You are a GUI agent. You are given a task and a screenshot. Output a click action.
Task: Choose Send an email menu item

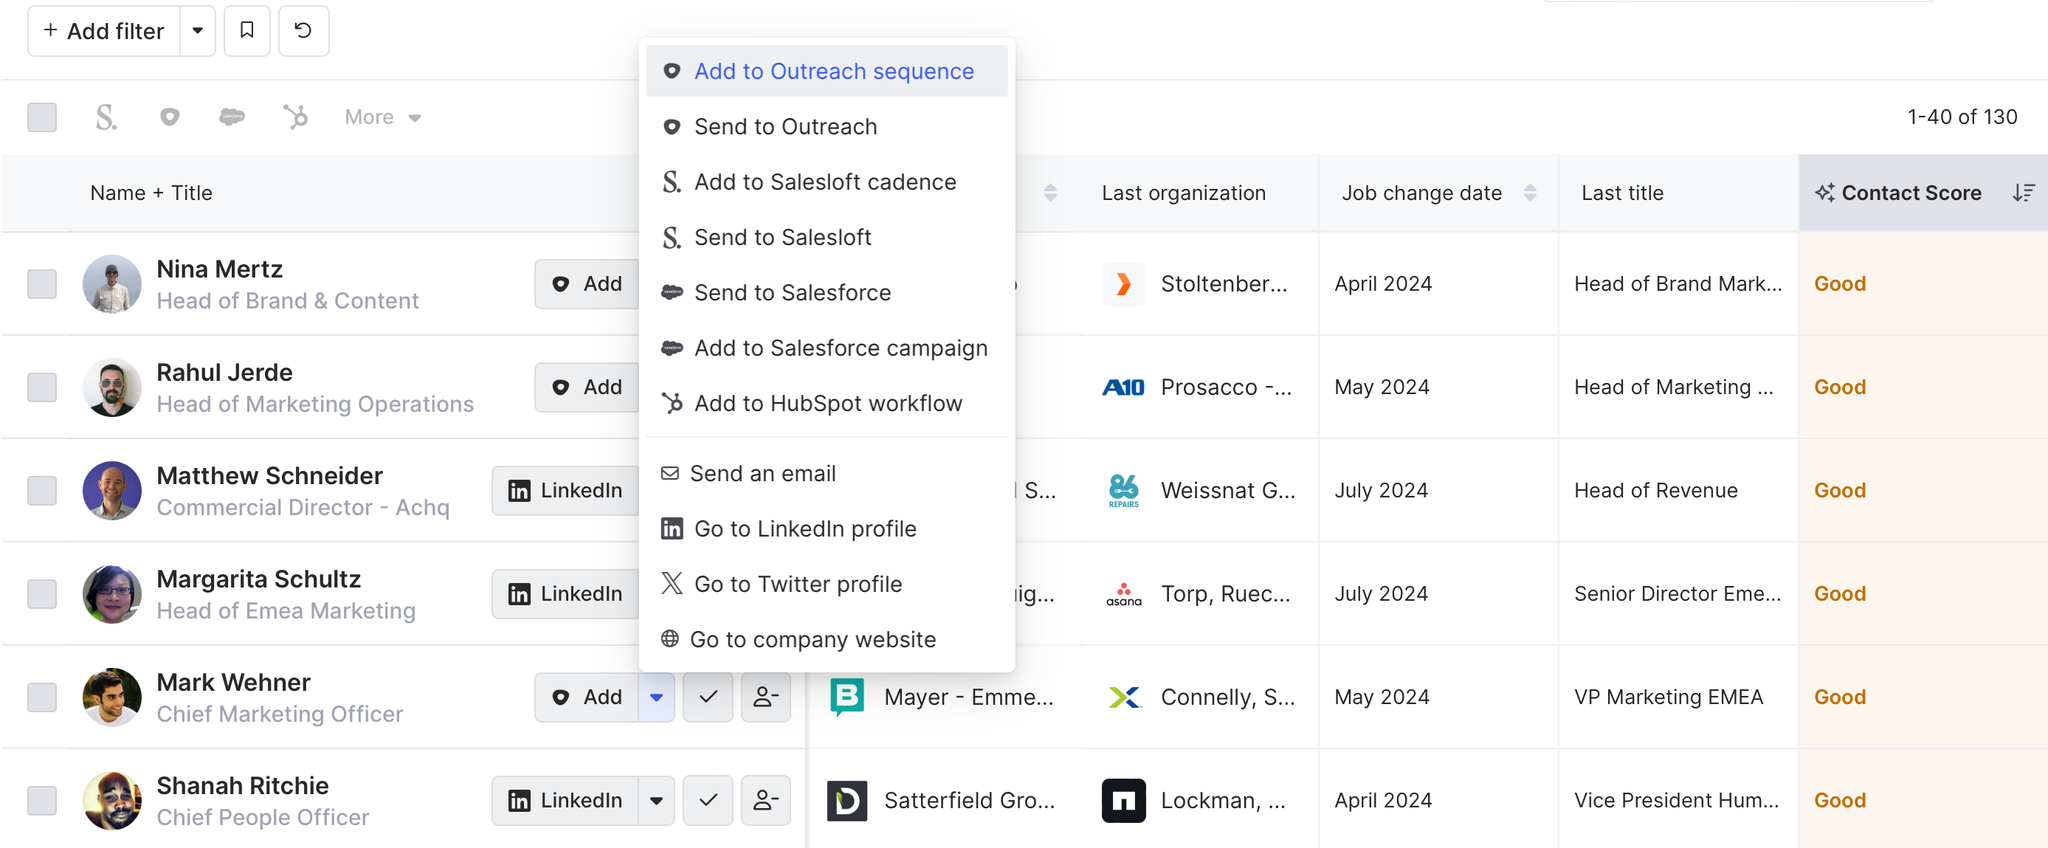click(827, 474)
